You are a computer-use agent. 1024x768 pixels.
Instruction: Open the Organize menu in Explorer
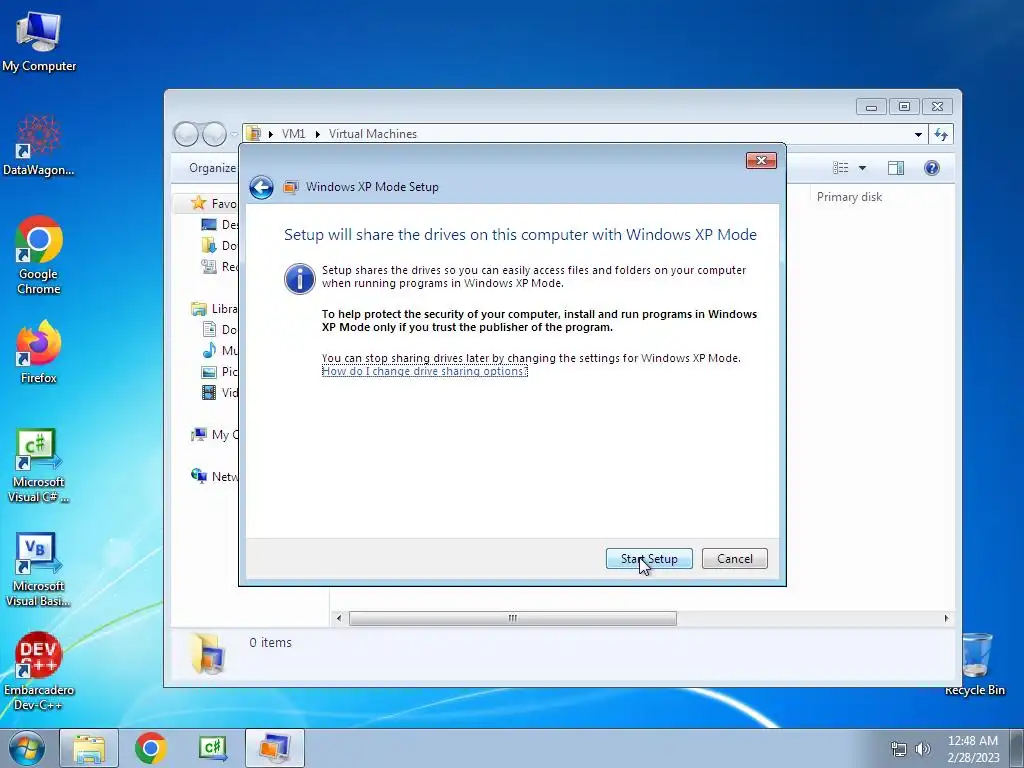point(213,168)
